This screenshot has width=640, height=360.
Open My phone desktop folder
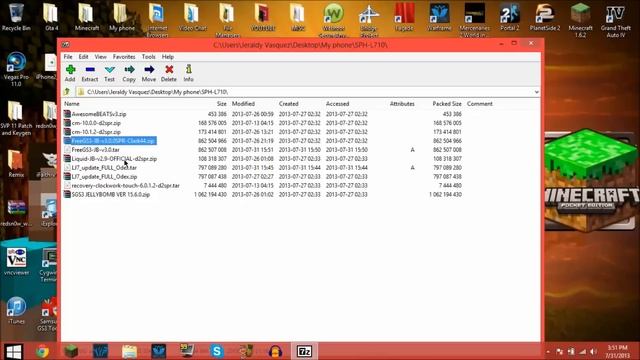coord(122,17)
